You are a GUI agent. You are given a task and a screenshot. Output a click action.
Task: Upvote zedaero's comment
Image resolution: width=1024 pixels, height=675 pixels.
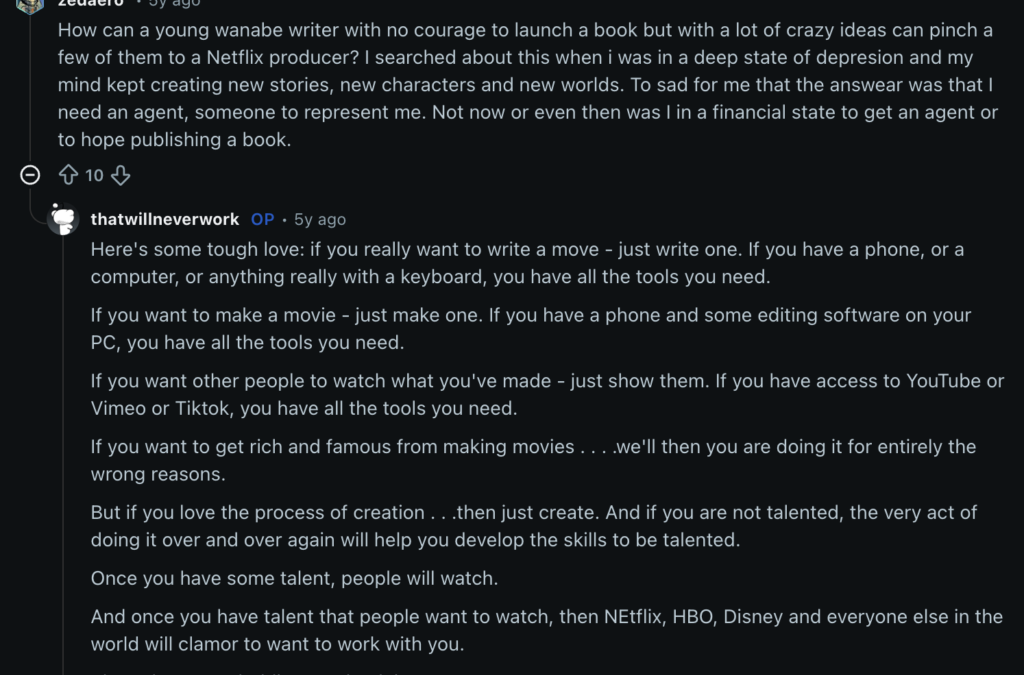68,176
